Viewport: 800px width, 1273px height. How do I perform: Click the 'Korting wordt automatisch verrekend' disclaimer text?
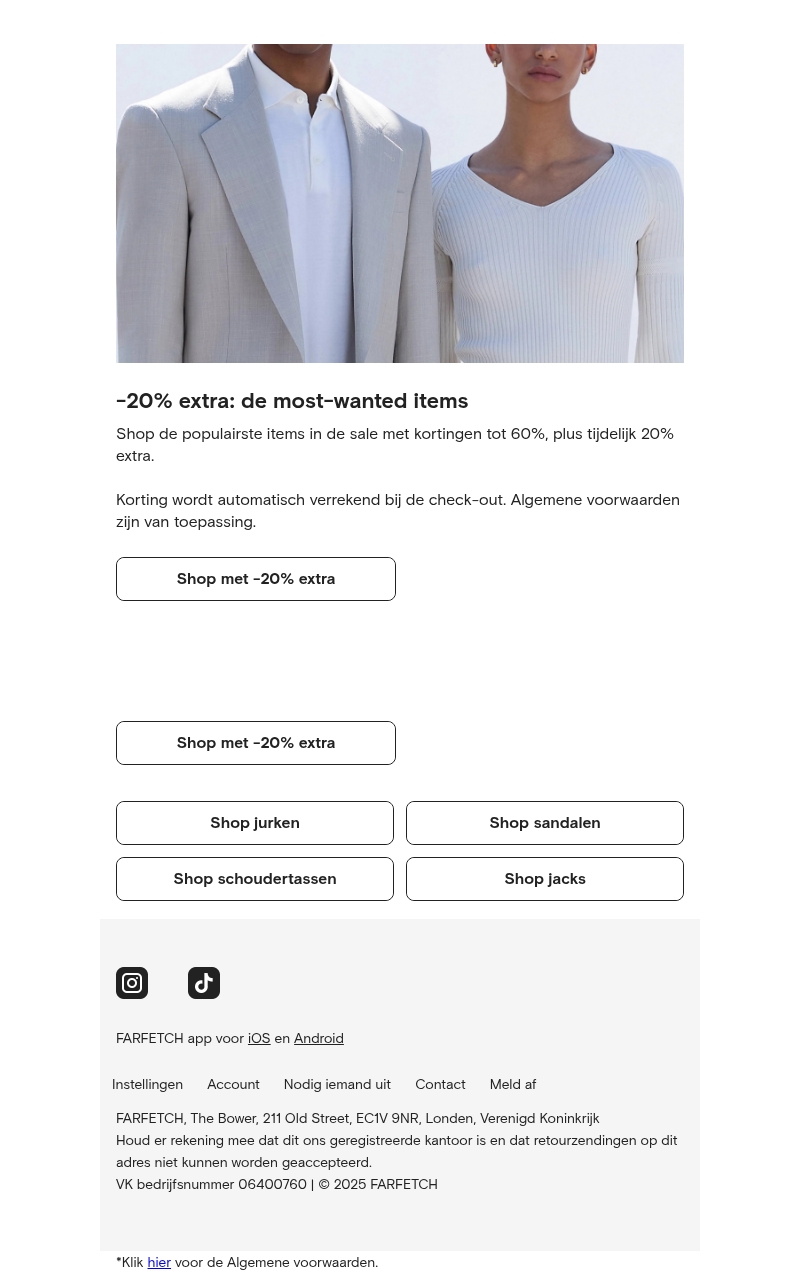pyautogui.click(x=398, y=510)
